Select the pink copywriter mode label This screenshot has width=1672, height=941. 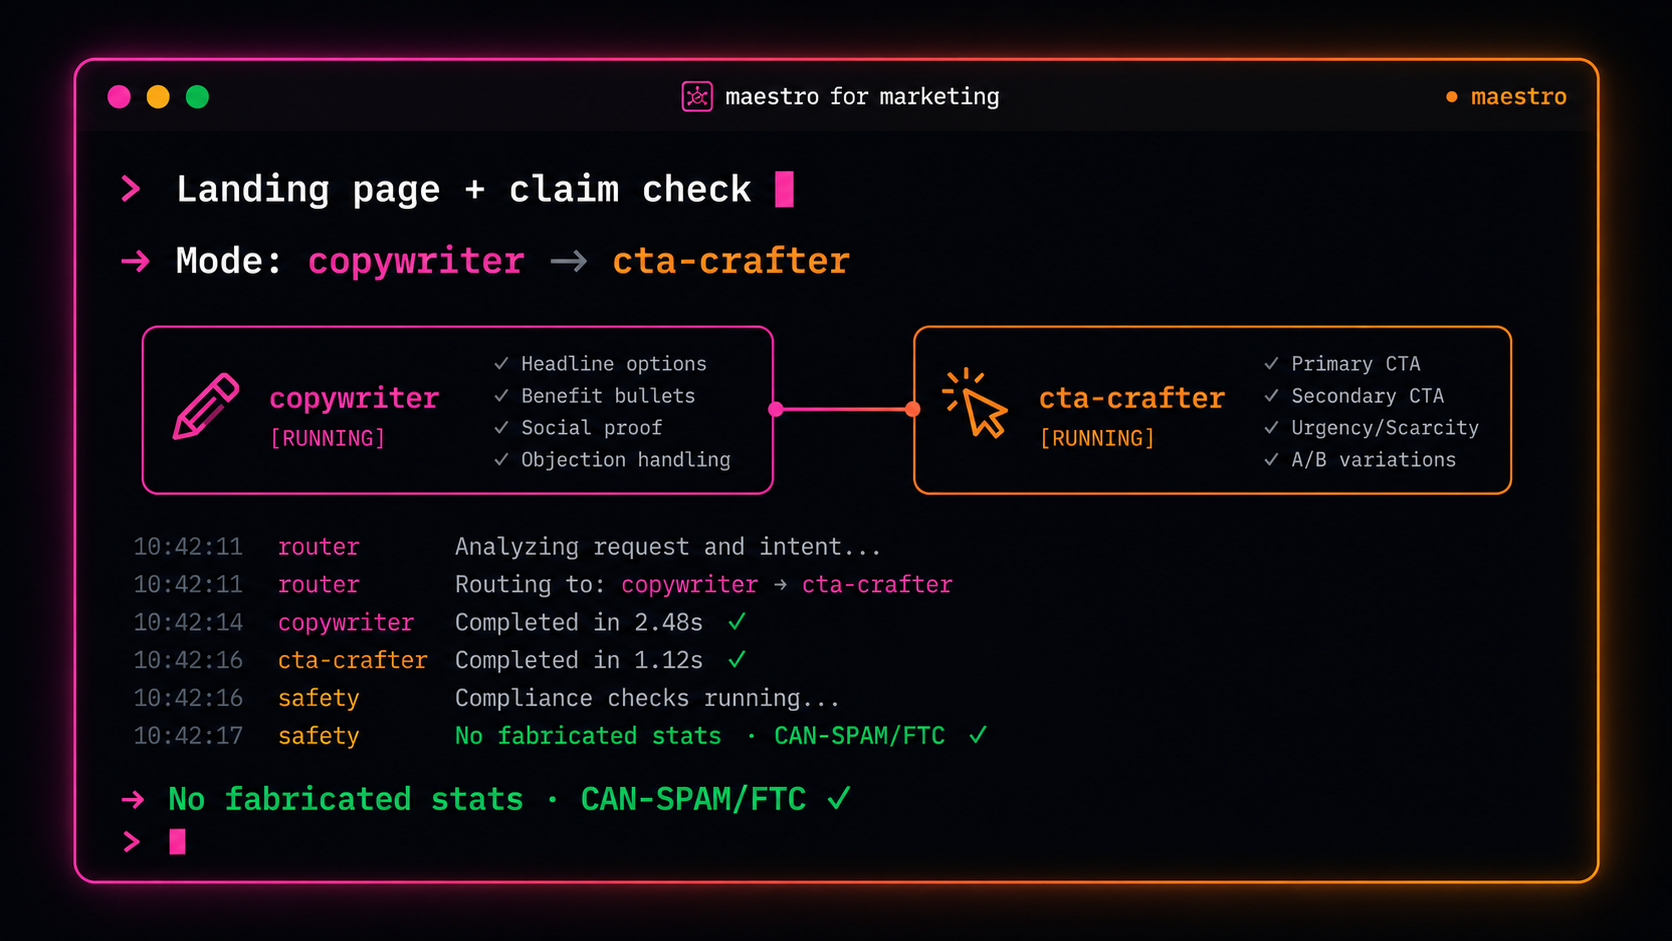tap(416, 262)
